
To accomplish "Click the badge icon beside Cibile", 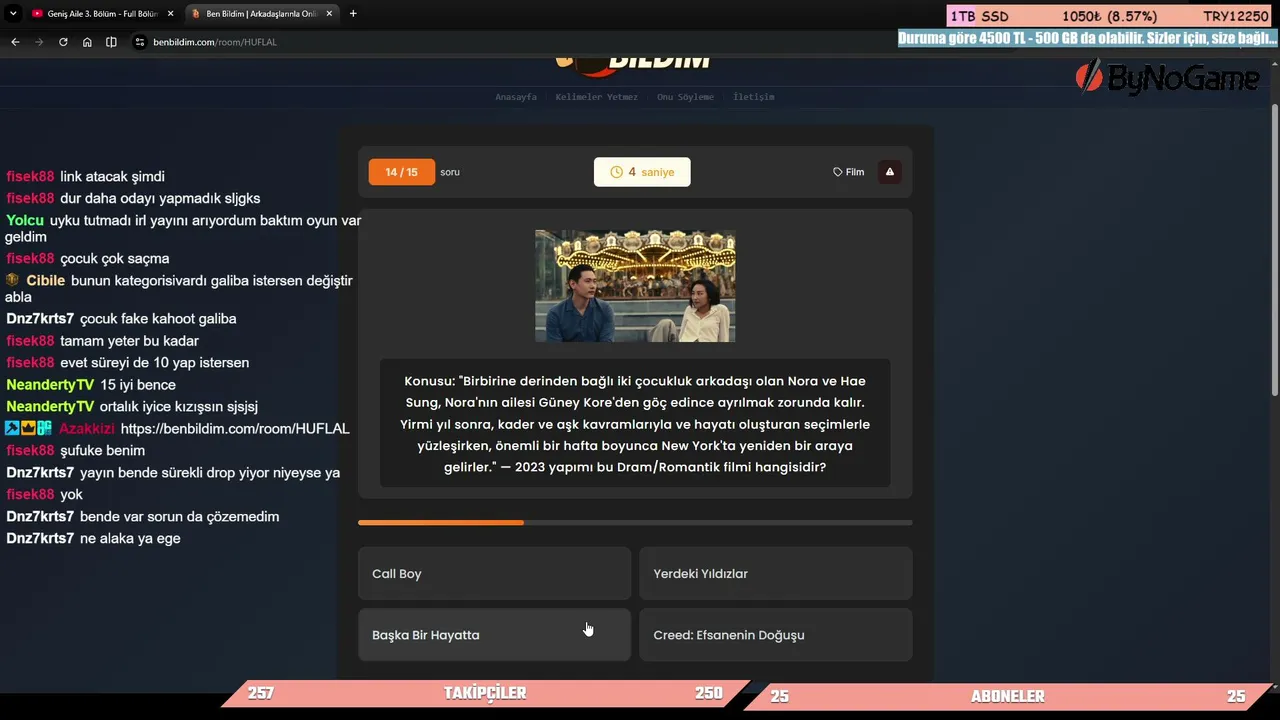I will click(13, 280).
